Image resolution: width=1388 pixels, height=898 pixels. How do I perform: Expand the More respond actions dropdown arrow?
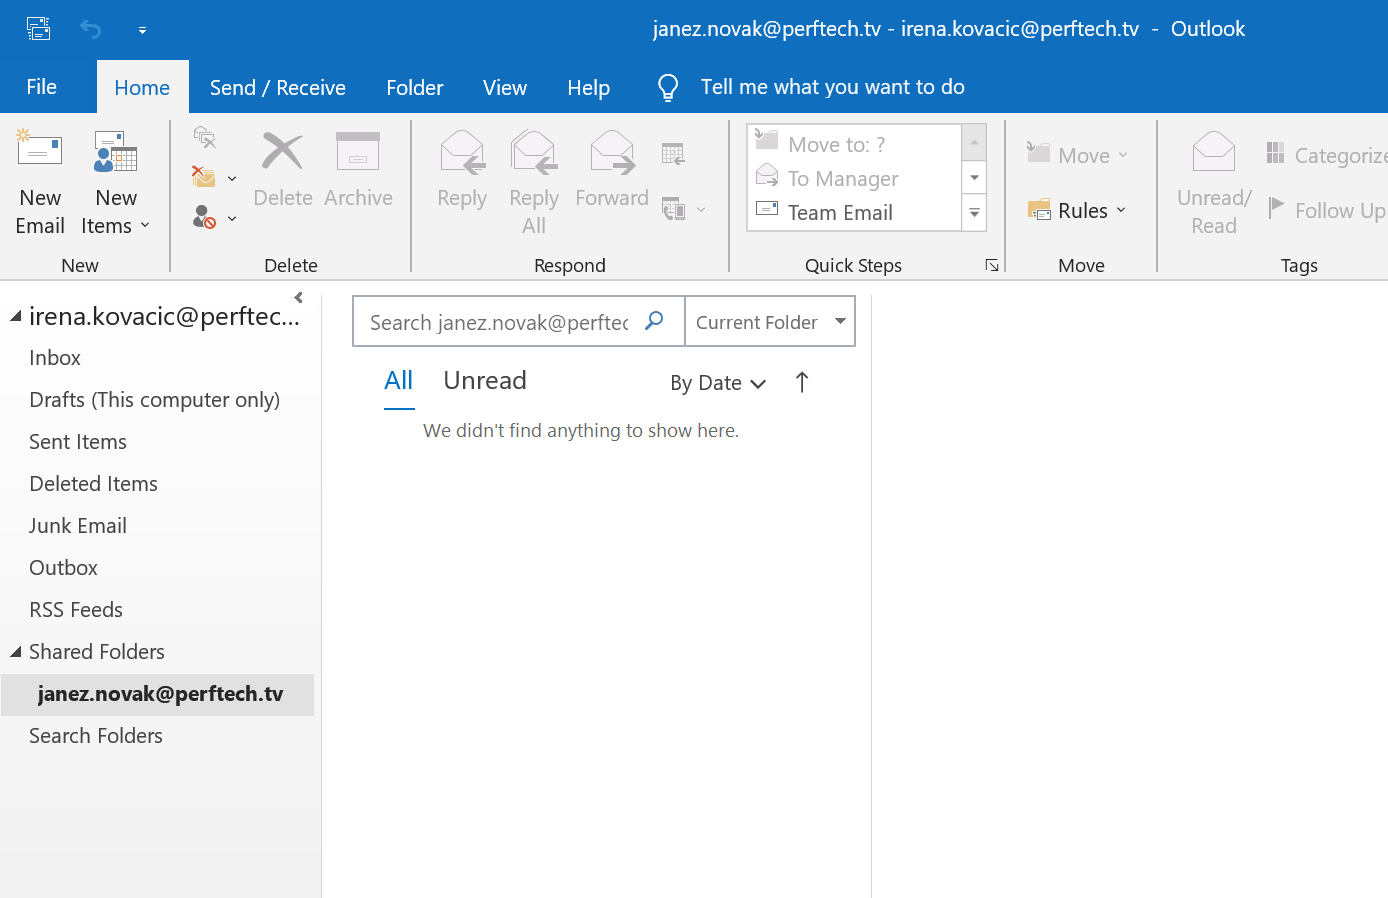[x=701, y=210]
